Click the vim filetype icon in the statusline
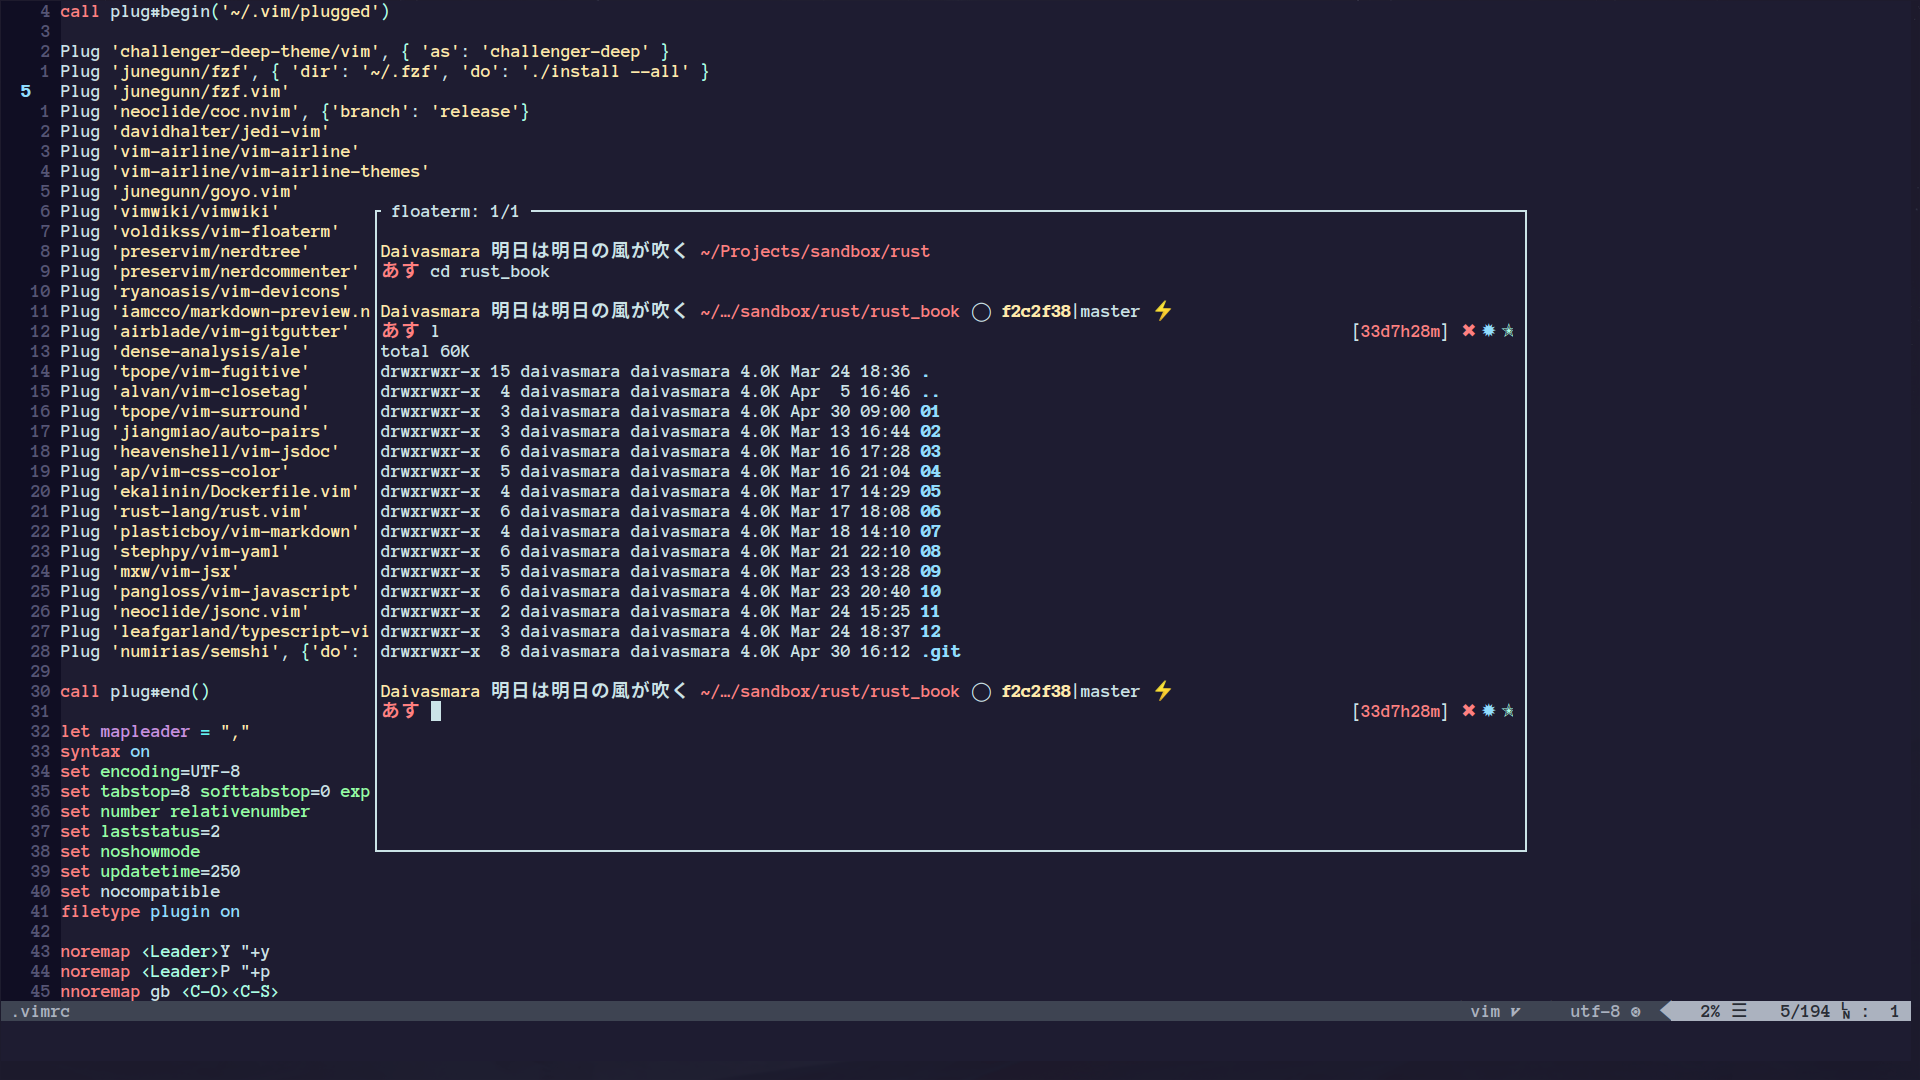This screenshot has height=1080, width=1920. click(1516, 1012)
